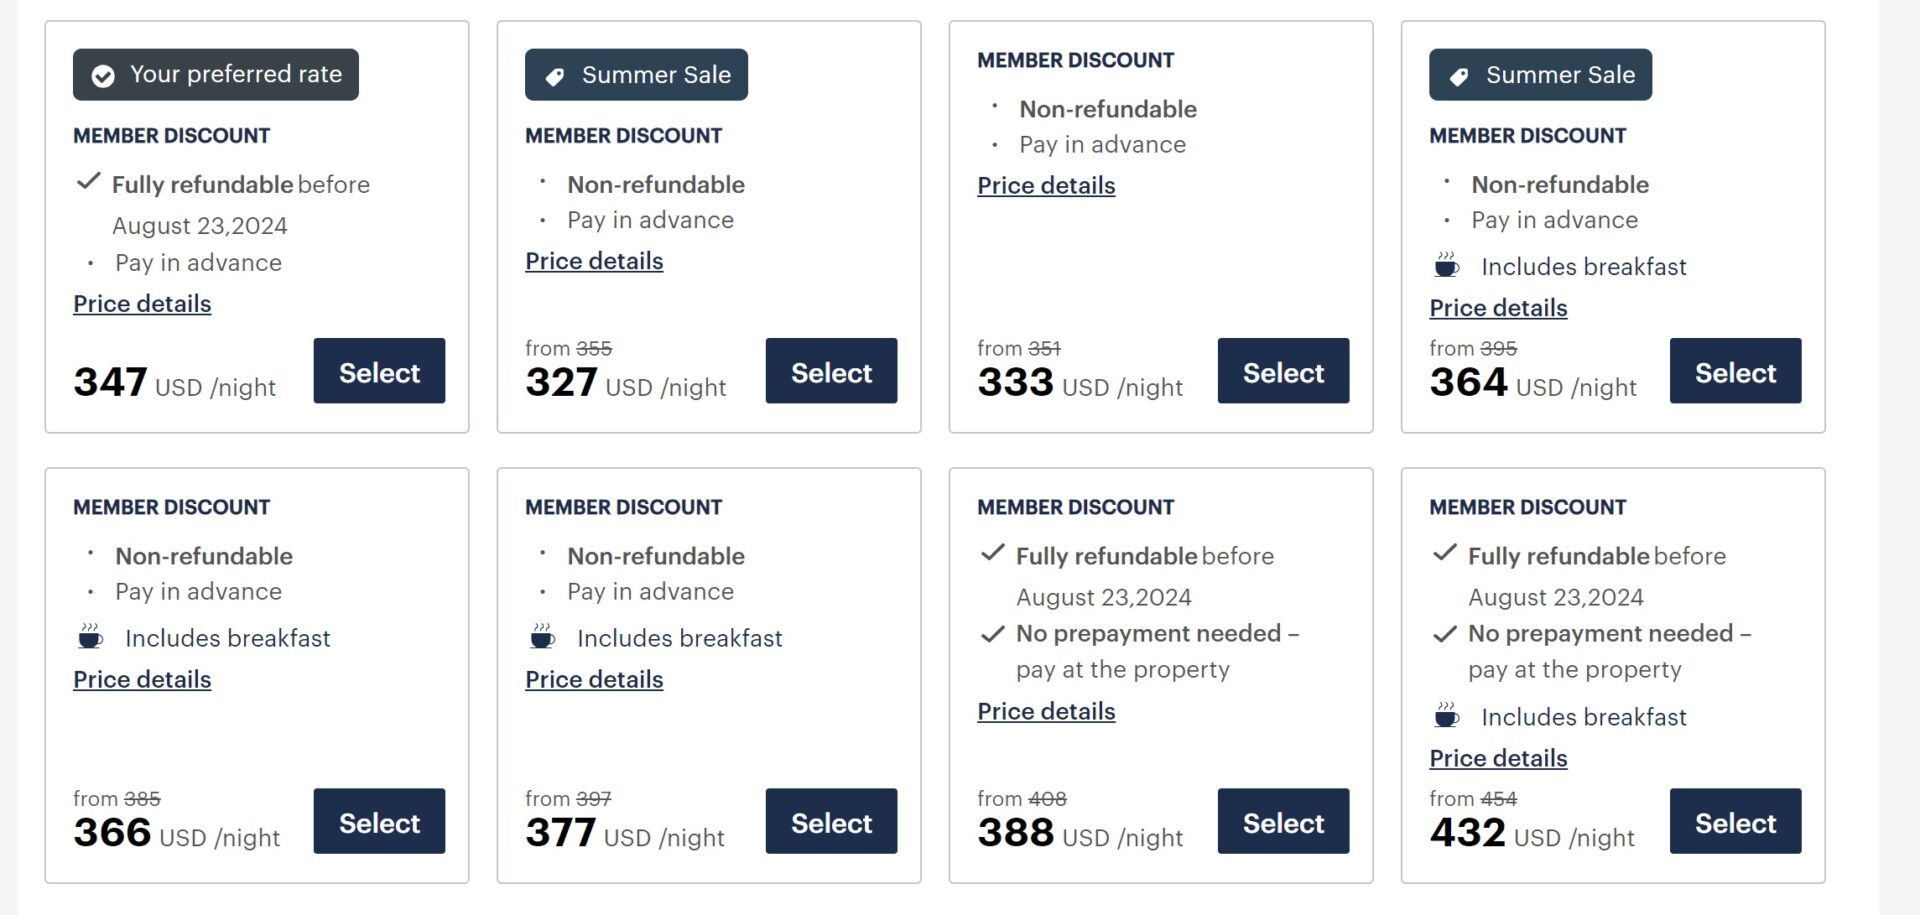Image resolution: width=1920 pixels, height=915 pixels.
Task: Click the checkmark beside Fully refundable on $347 card
Action: point(87,183)
